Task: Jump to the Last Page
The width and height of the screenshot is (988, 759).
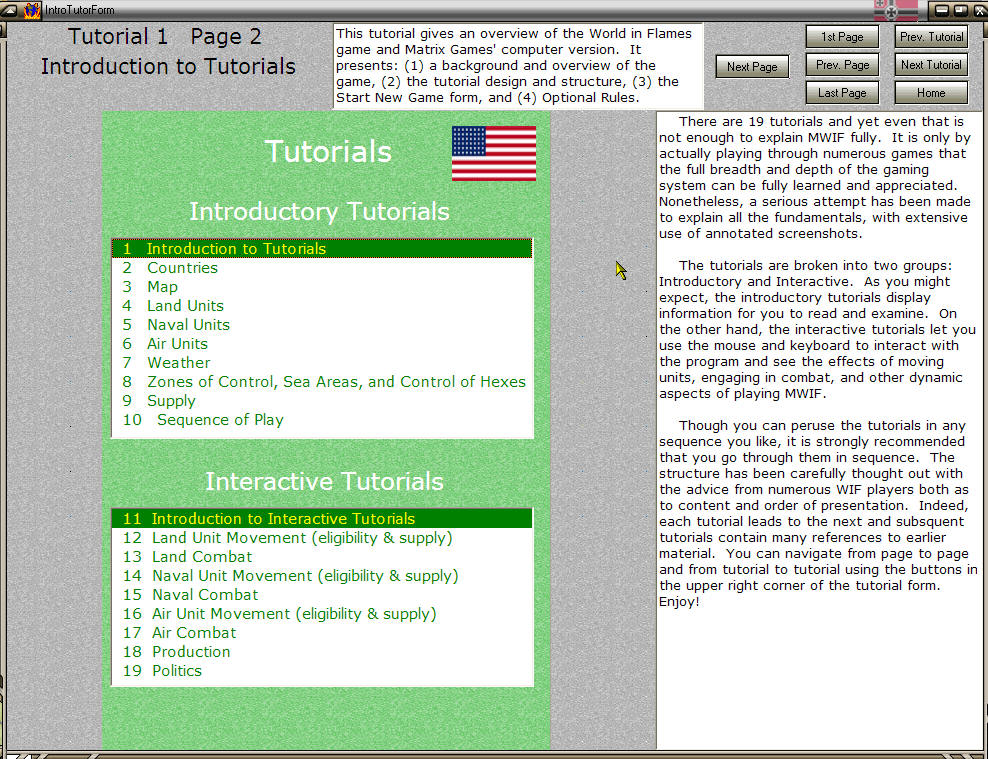Action: [x=841, y=92]
